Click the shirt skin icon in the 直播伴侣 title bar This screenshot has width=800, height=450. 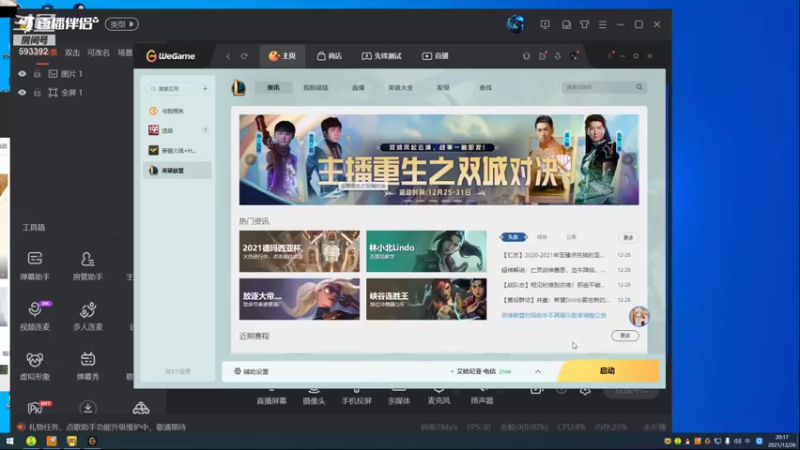[584, 24]
